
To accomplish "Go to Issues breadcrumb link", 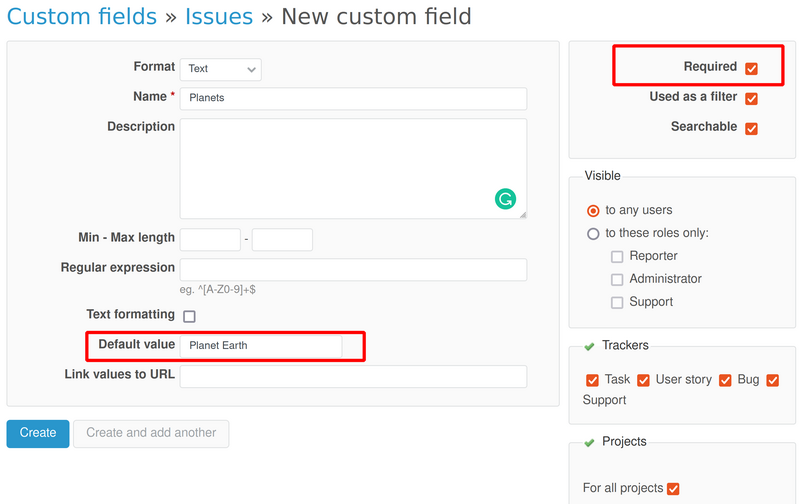I will (x=217, y=17).
